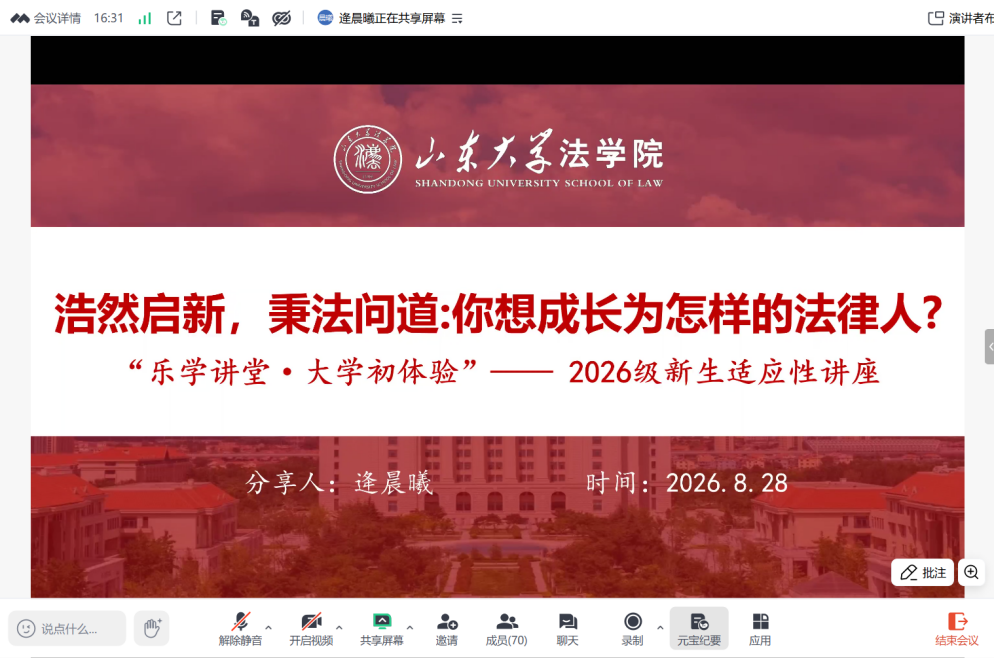Open 聊天 chat panel
This screenshot has height=658, width=994.
pyautogui.click(x=567, y=629)
